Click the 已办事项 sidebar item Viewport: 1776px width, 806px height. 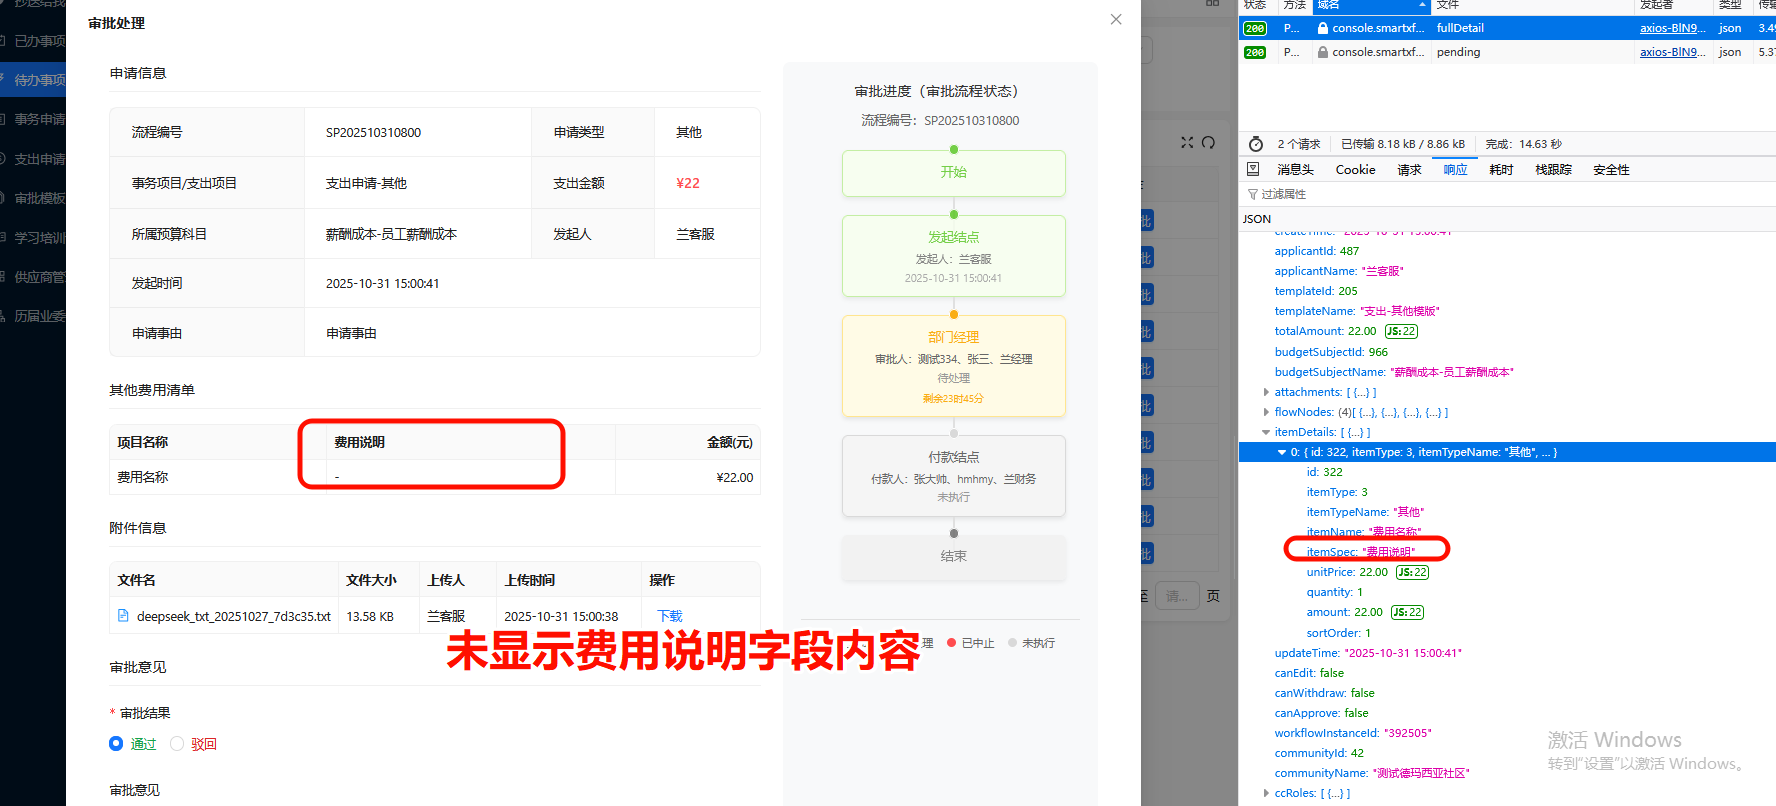[x=33, y=41]
